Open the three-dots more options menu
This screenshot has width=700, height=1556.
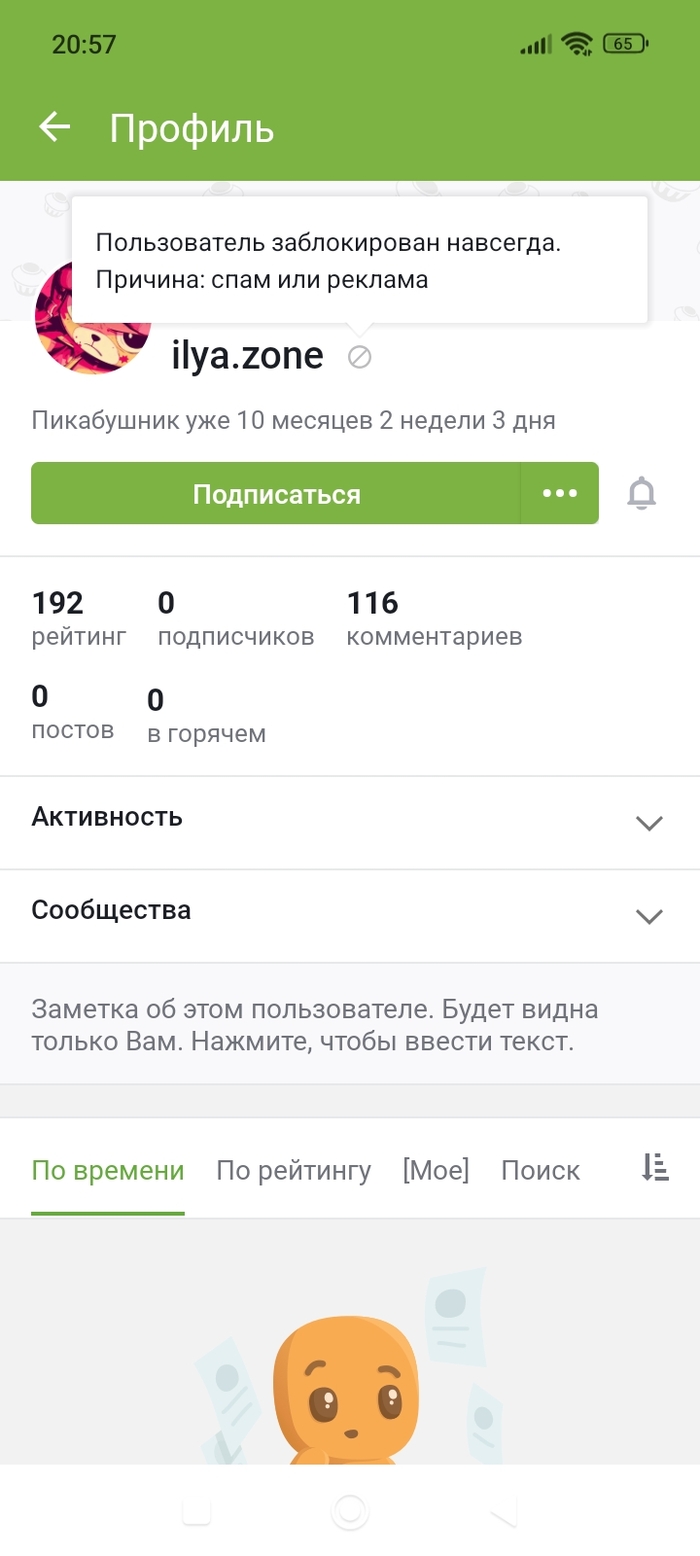coord(559,493)
